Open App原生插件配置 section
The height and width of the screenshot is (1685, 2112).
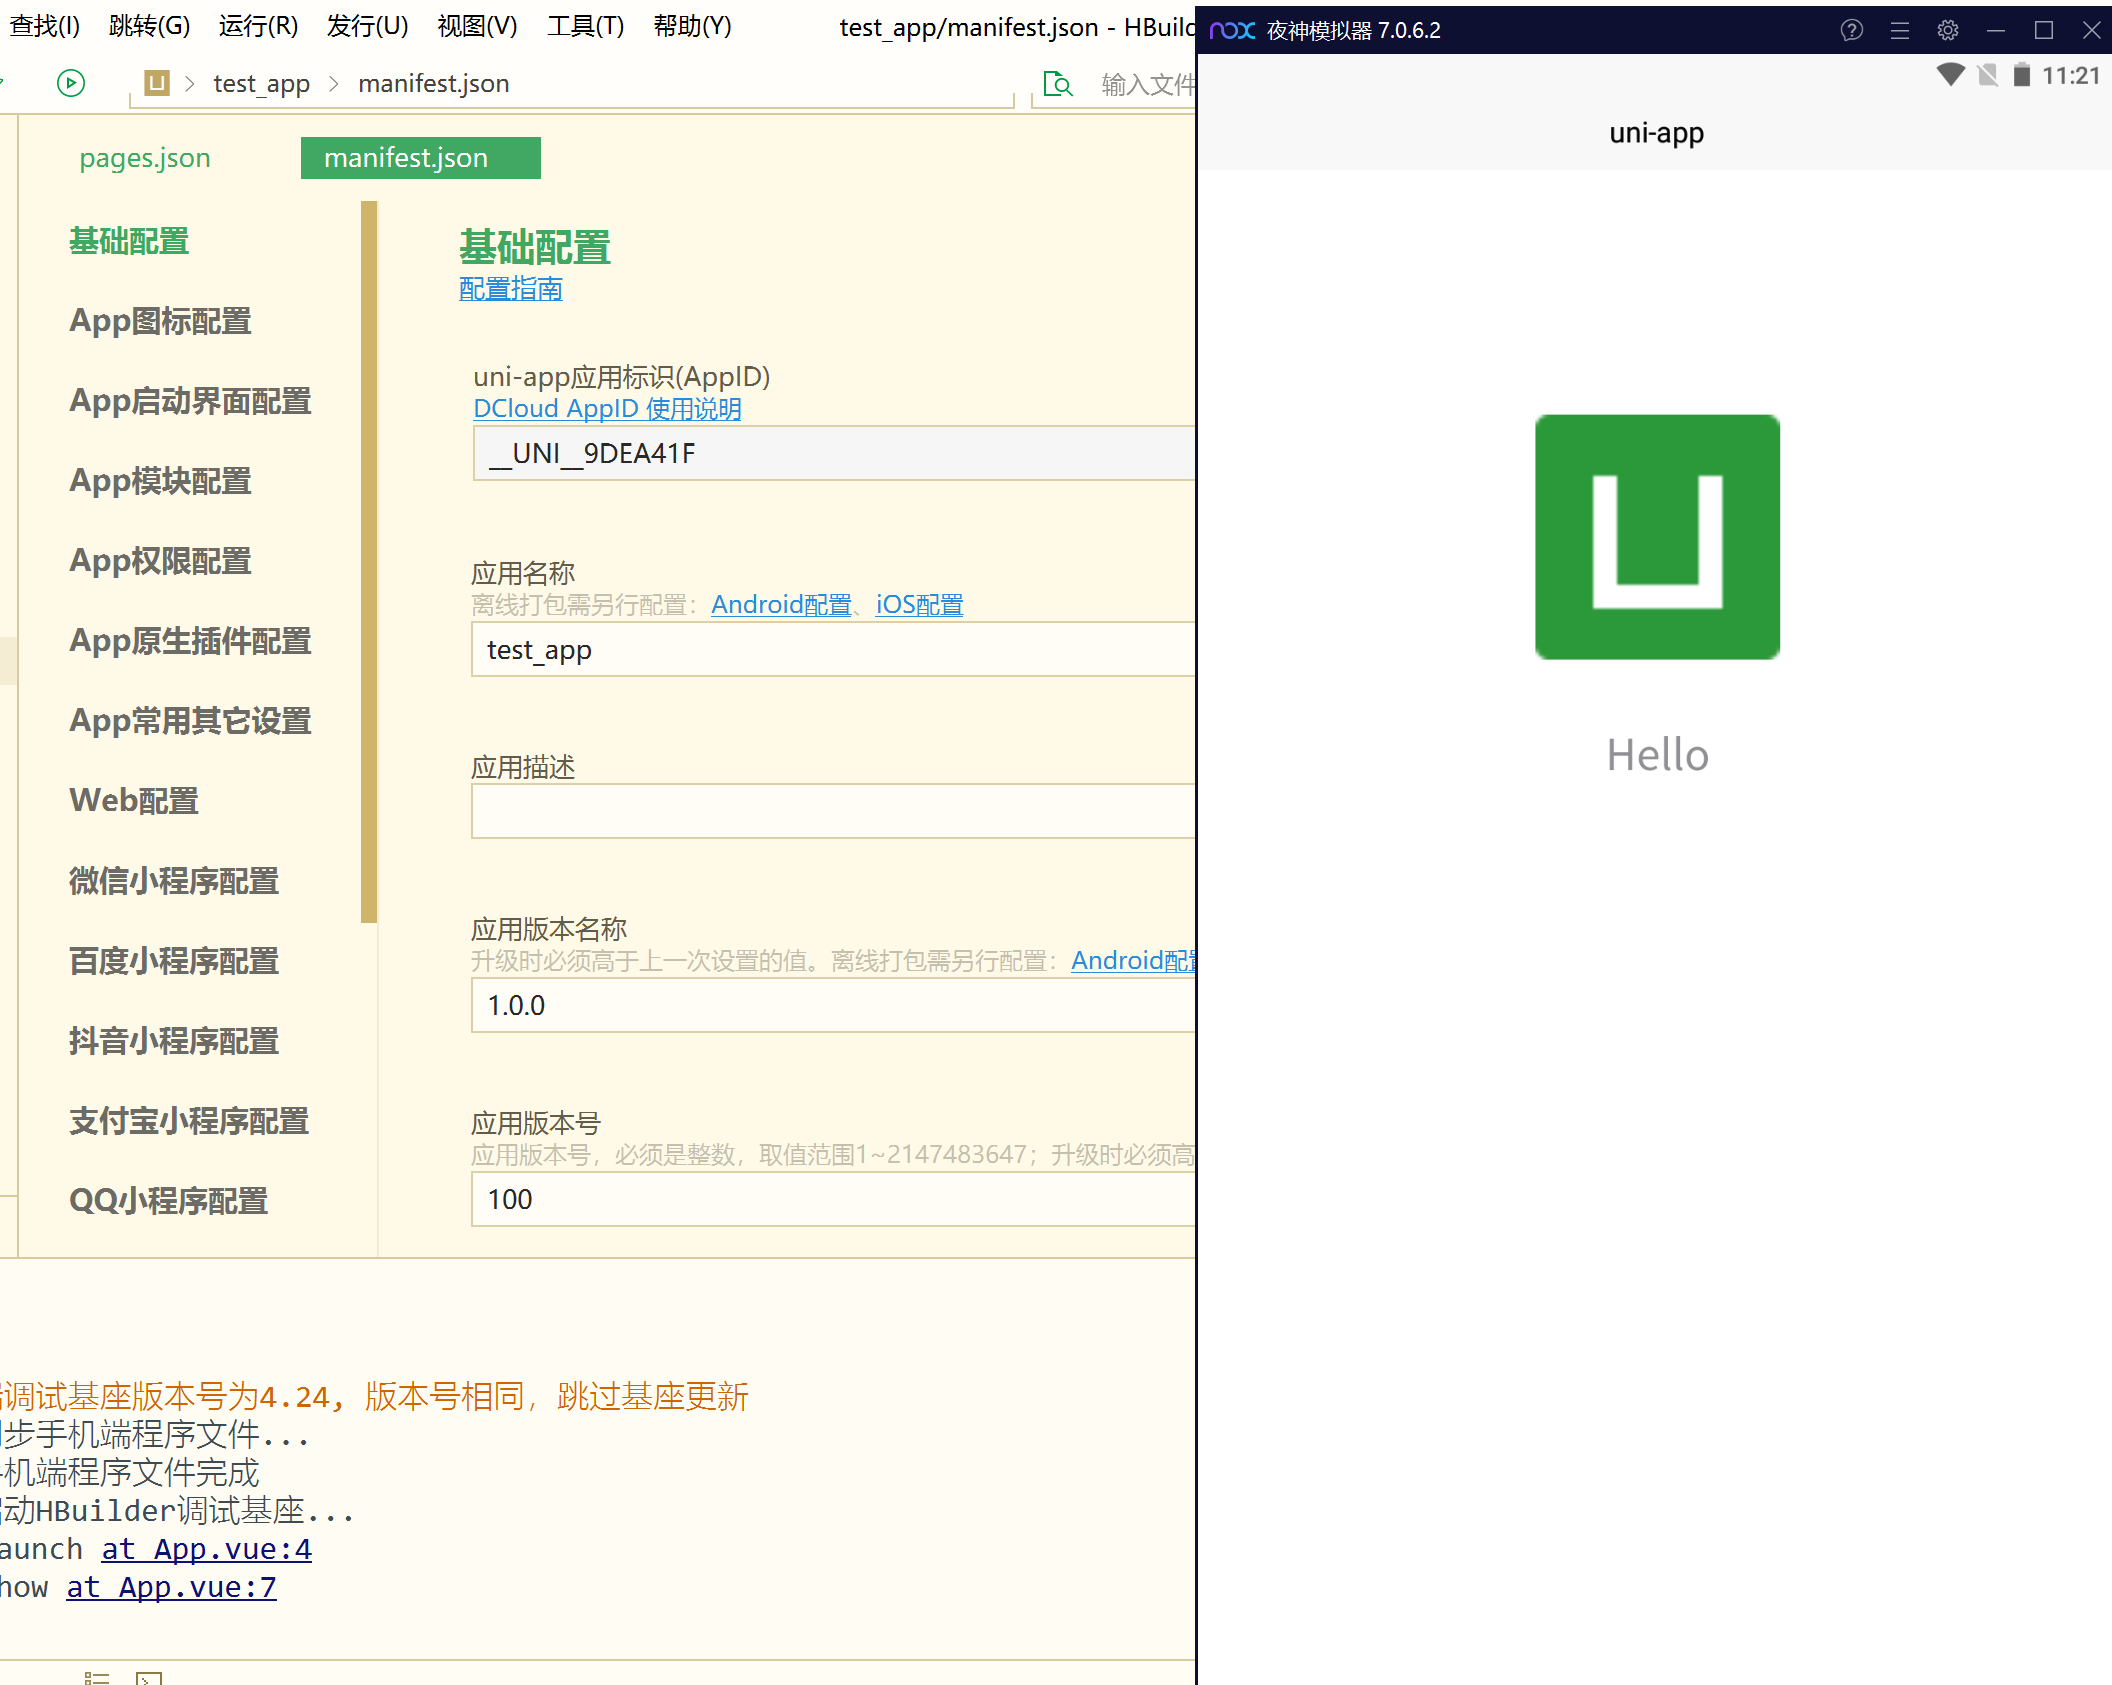click(x=190, y=641)
